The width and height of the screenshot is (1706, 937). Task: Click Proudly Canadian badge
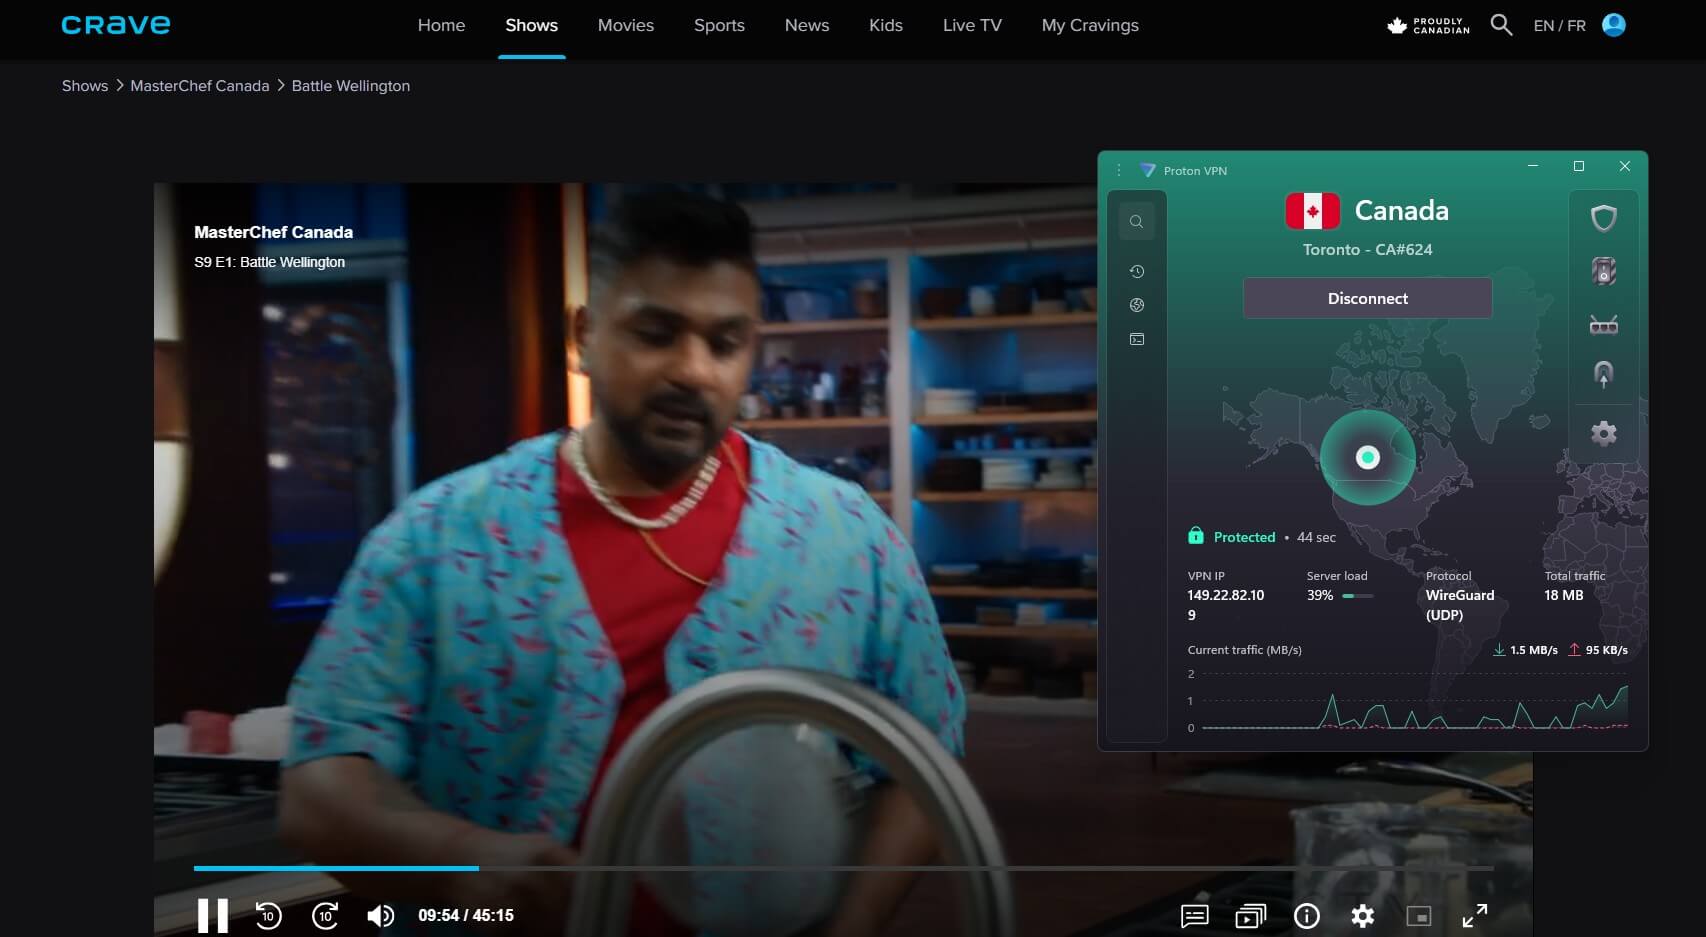pos(1428,26)
